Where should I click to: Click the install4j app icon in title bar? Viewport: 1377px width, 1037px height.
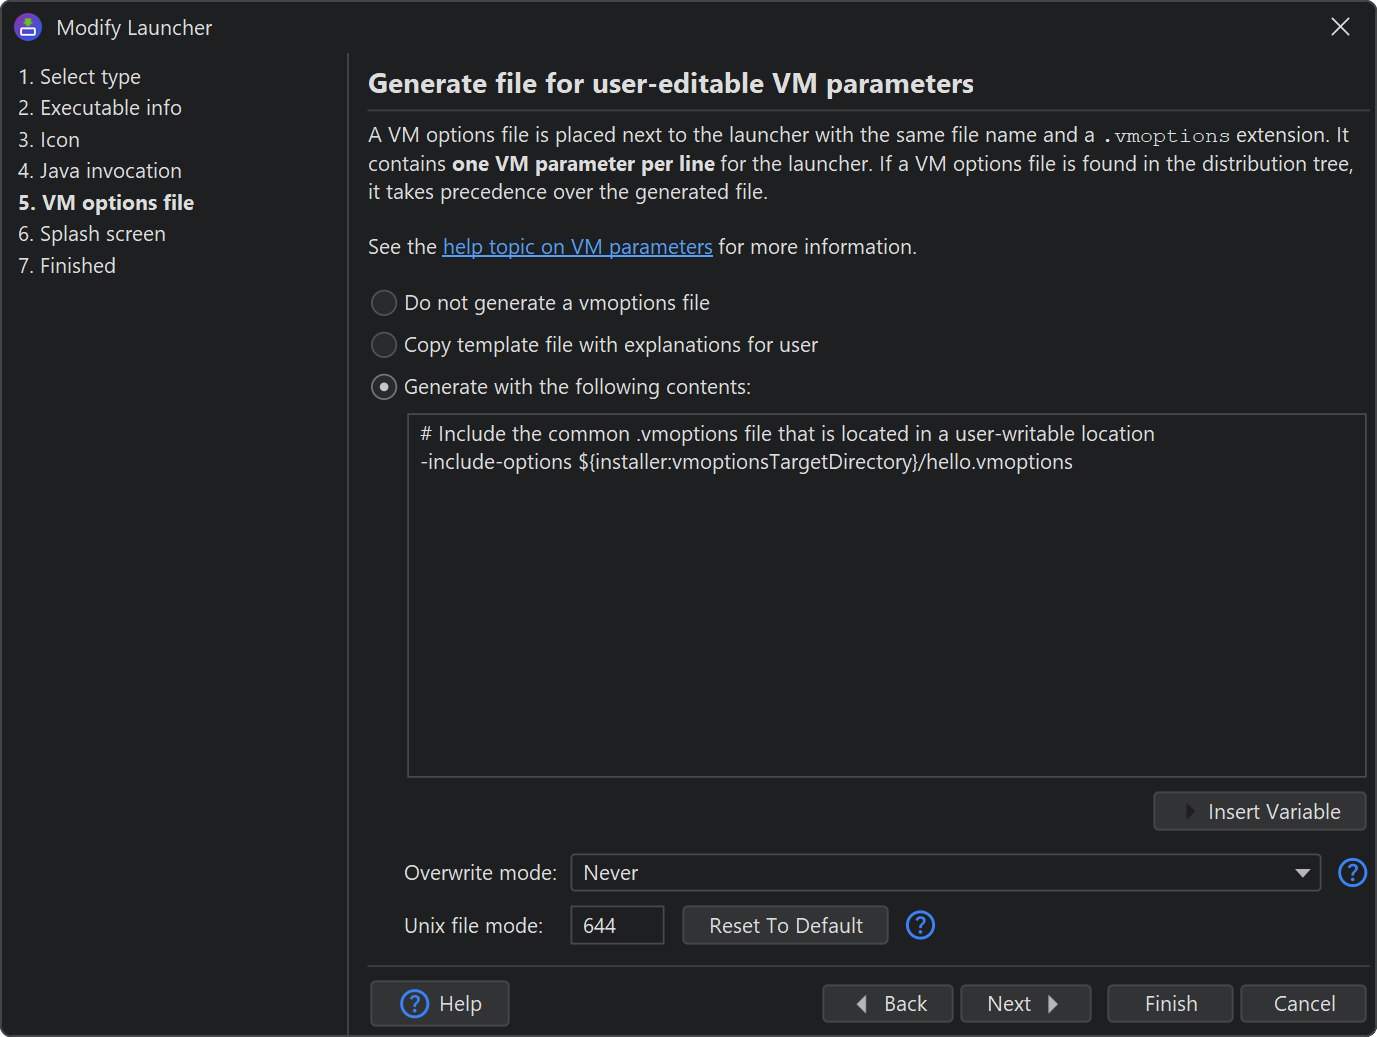pos(28,27)
